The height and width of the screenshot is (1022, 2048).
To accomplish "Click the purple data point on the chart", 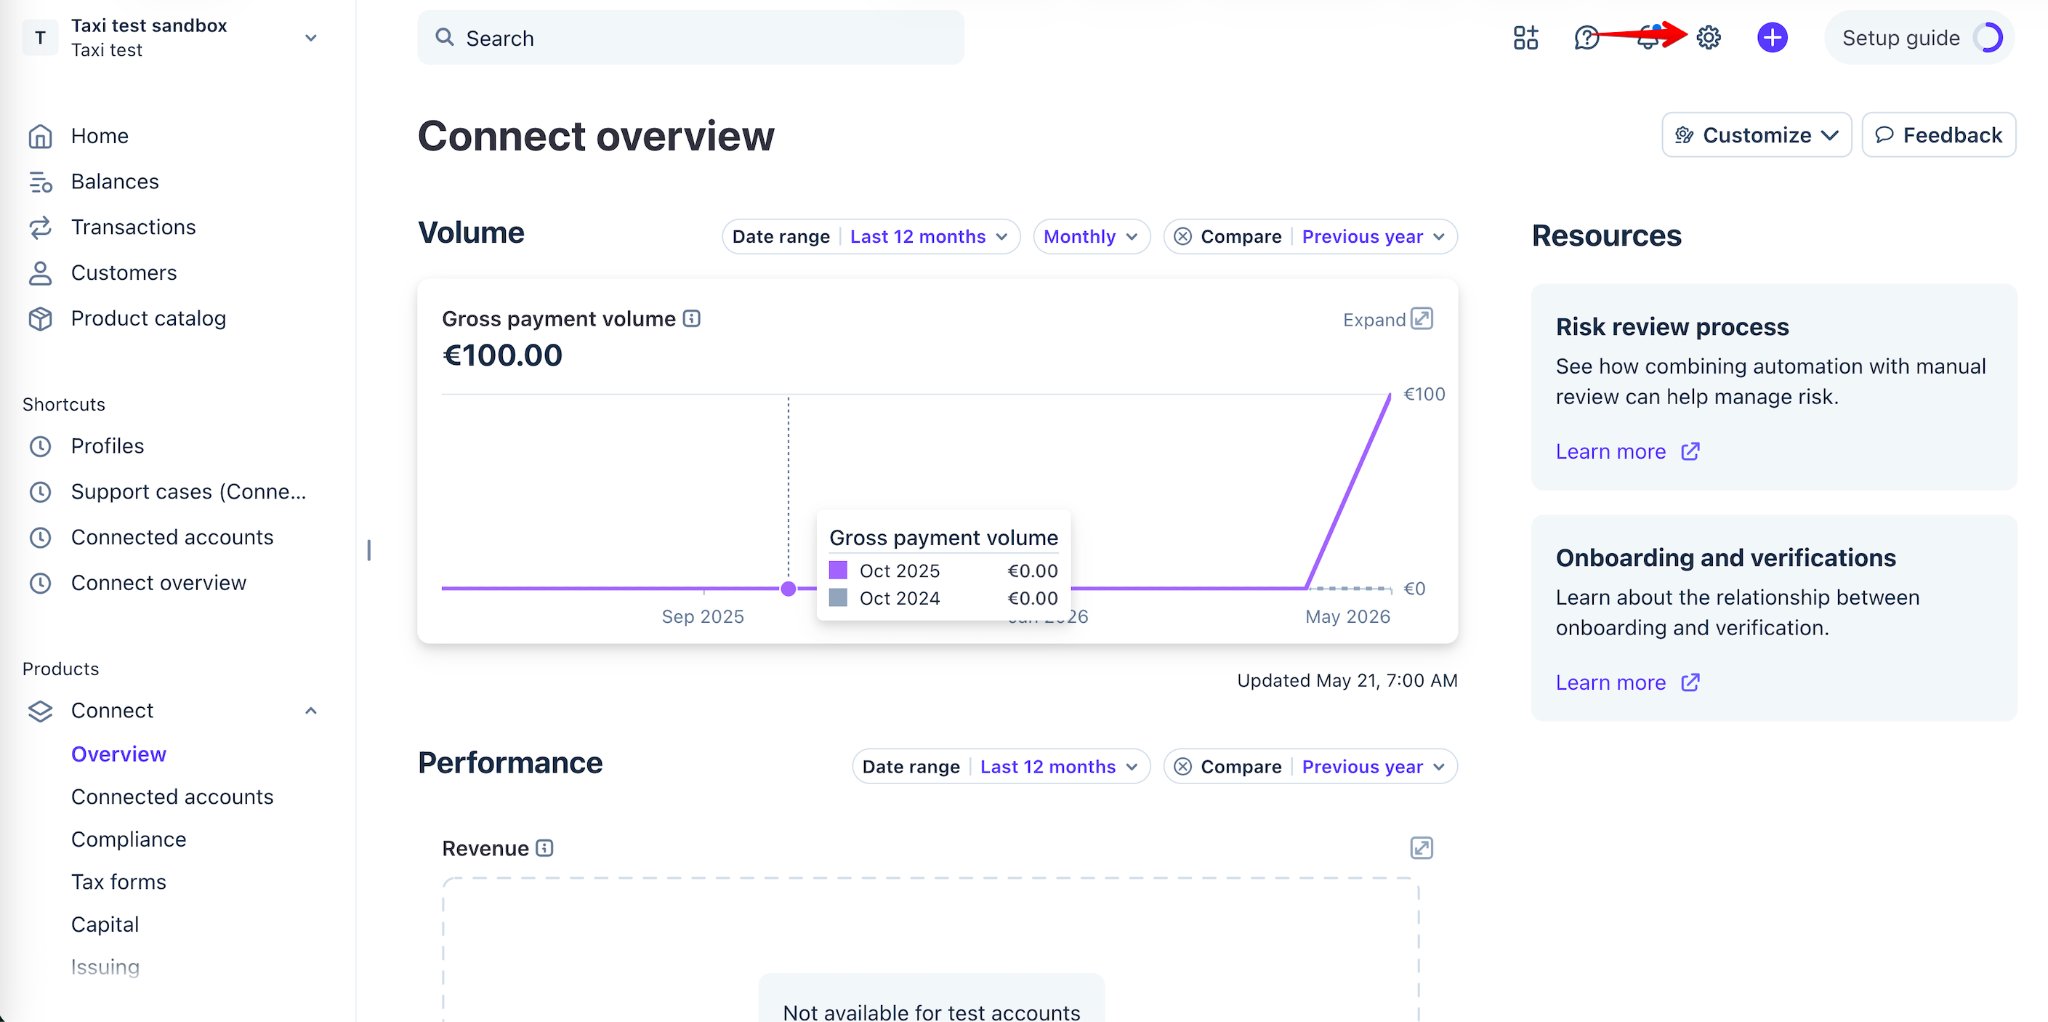I will (788, 589).
